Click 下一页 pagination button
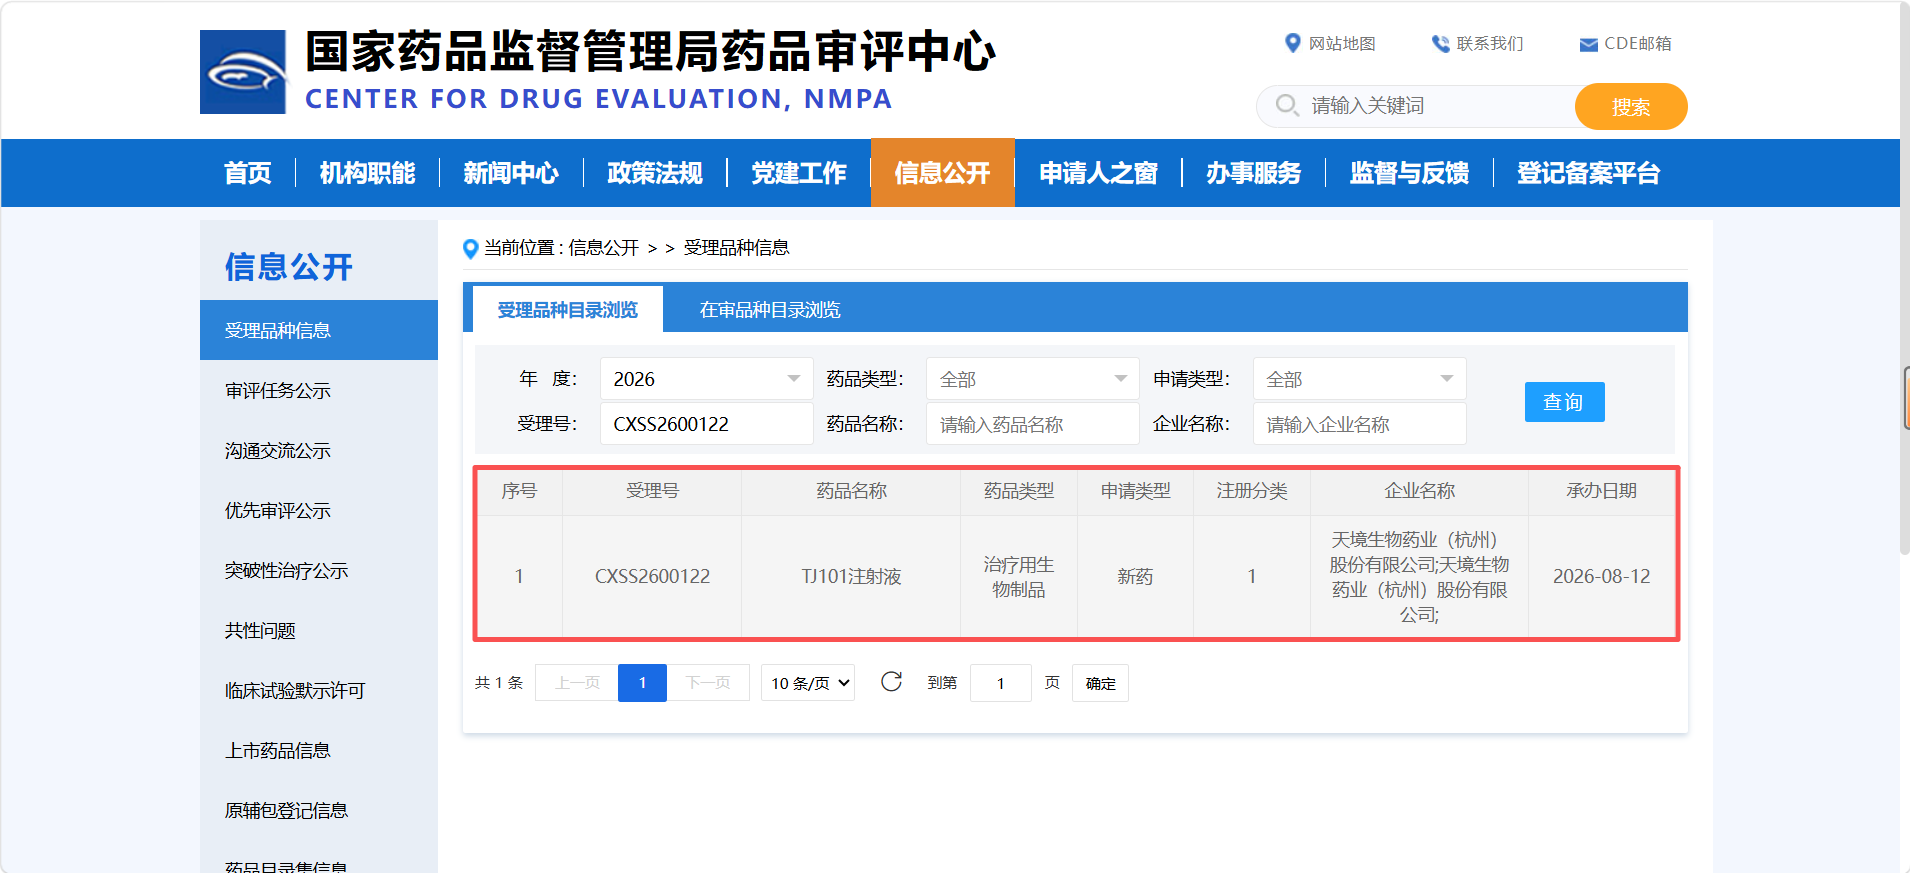Image resolution: width=1910 pixels, height=873 pixels. (x=708, y=683)
